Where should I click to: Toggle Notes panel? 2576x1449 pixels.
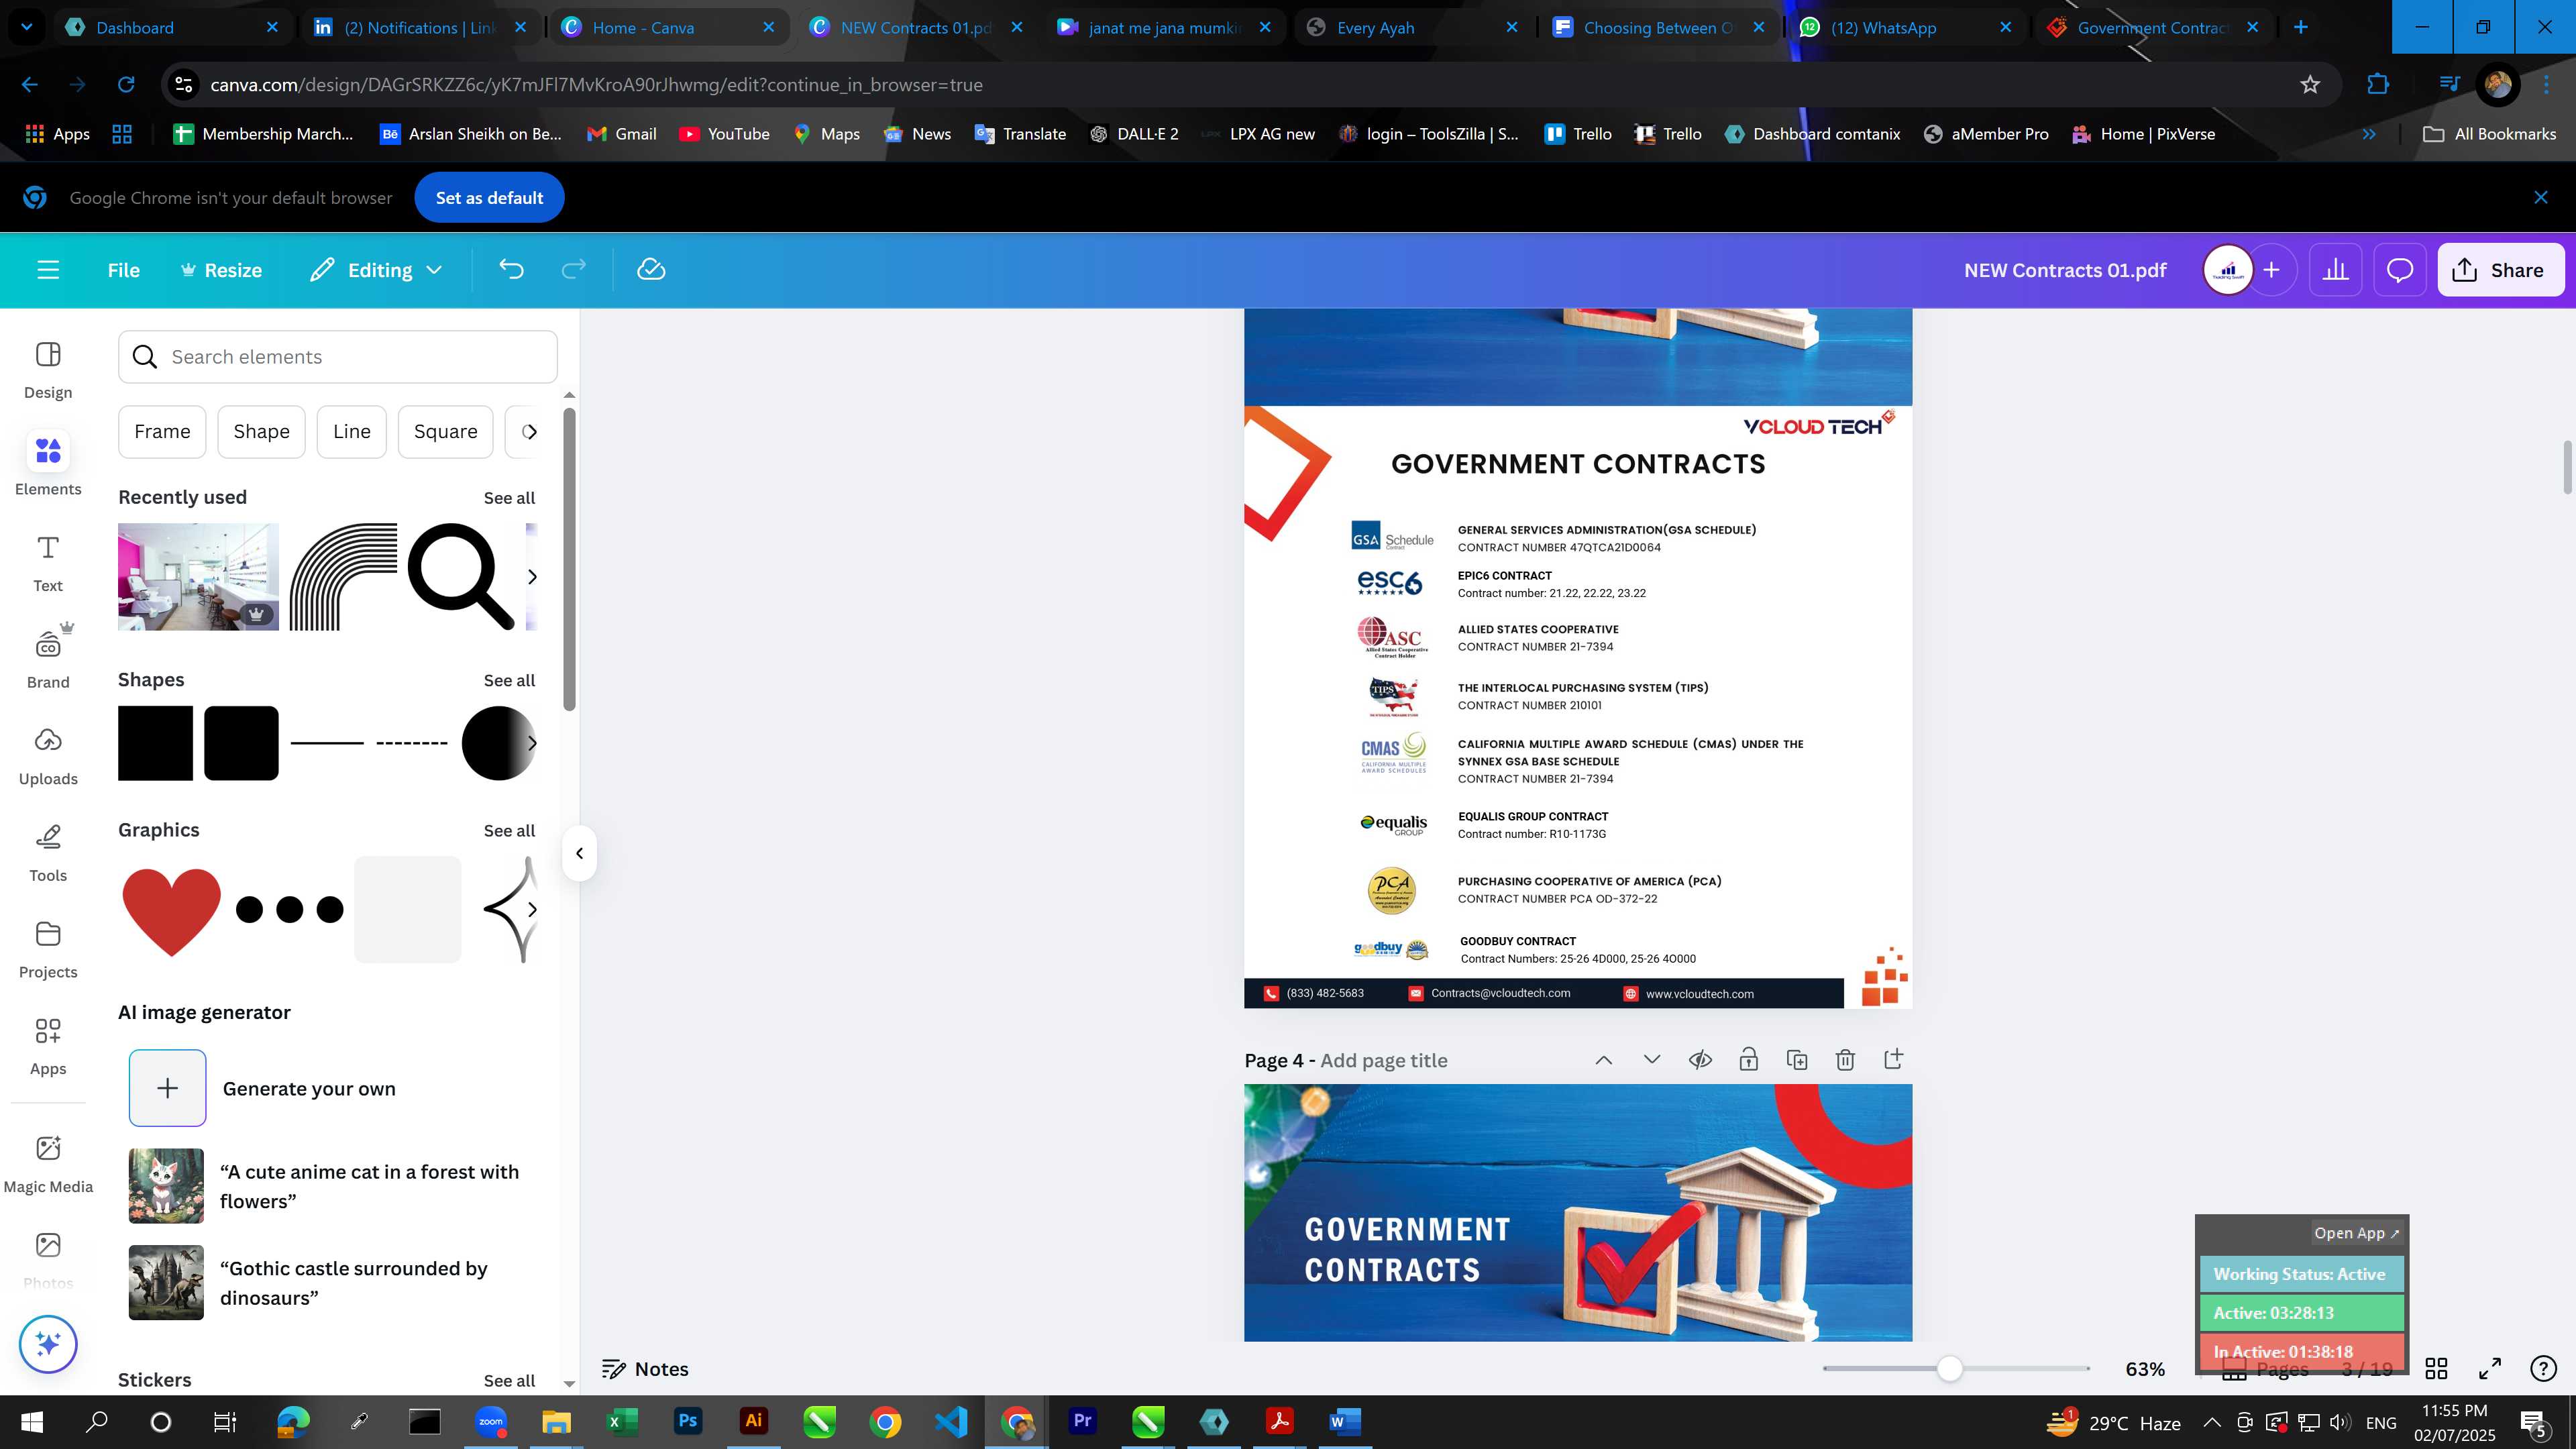645,1369
